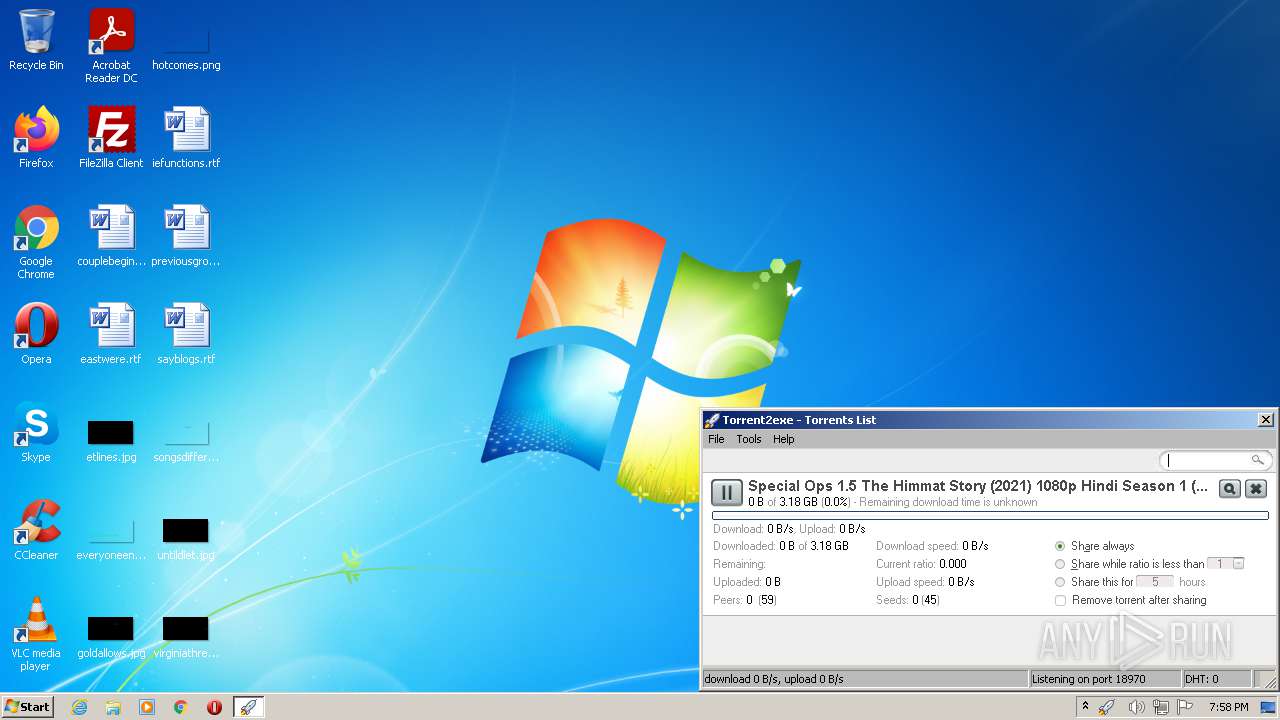
Task: Click the 'Current ratio: 0.000' value
Action: coord(921,564)
